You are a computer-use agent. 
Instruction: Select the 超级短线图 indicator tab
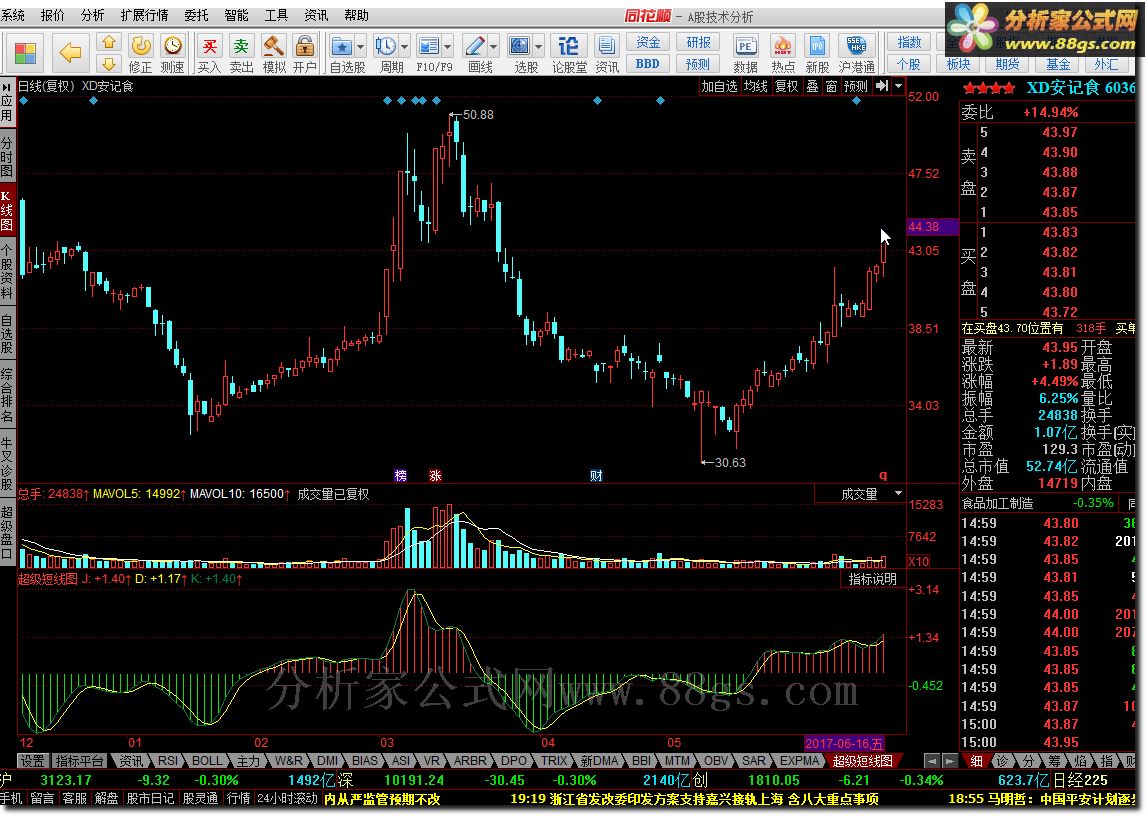tap(862, 761)
